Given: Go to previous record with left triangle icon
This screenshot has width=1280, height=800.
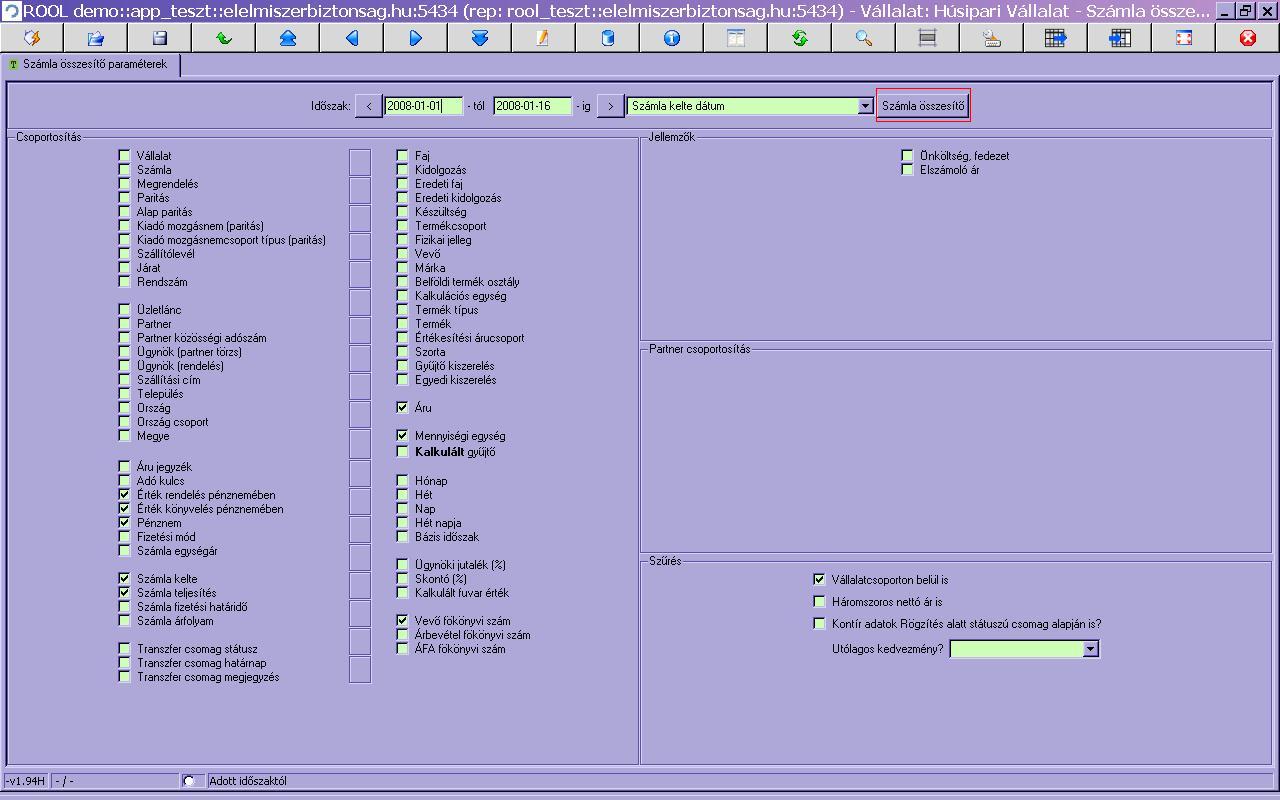Looking at the screenshot, I should (352, 38).
